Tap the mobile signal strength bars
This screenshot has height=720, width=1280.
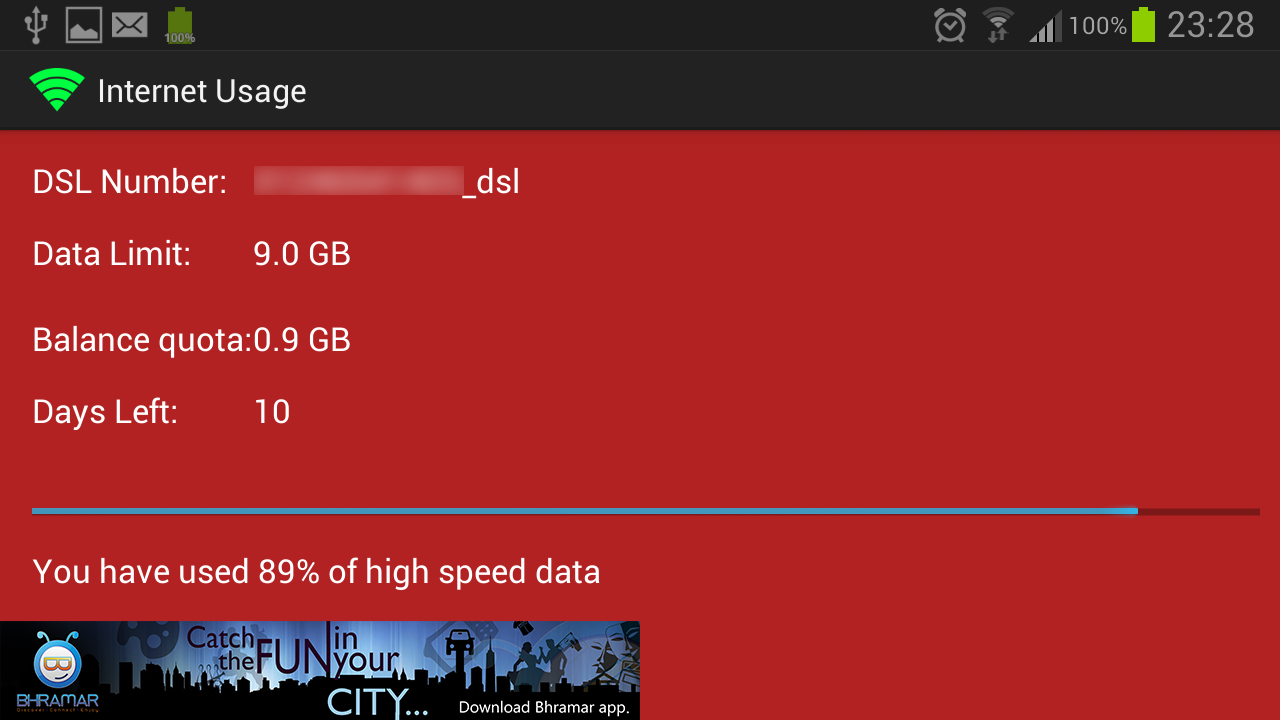point(1045,27)
